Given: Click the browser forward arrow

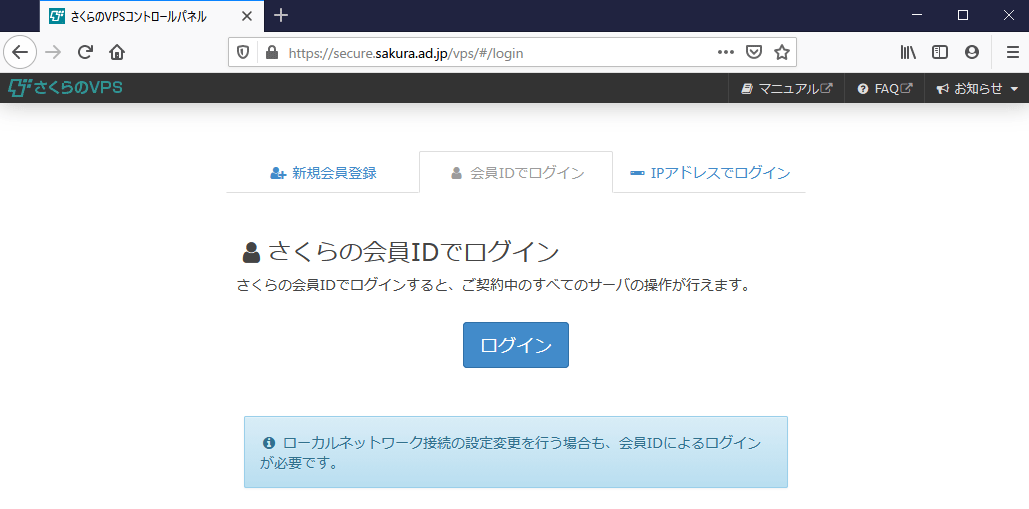Looking at the screenshot, I should (x=54, y=52).
